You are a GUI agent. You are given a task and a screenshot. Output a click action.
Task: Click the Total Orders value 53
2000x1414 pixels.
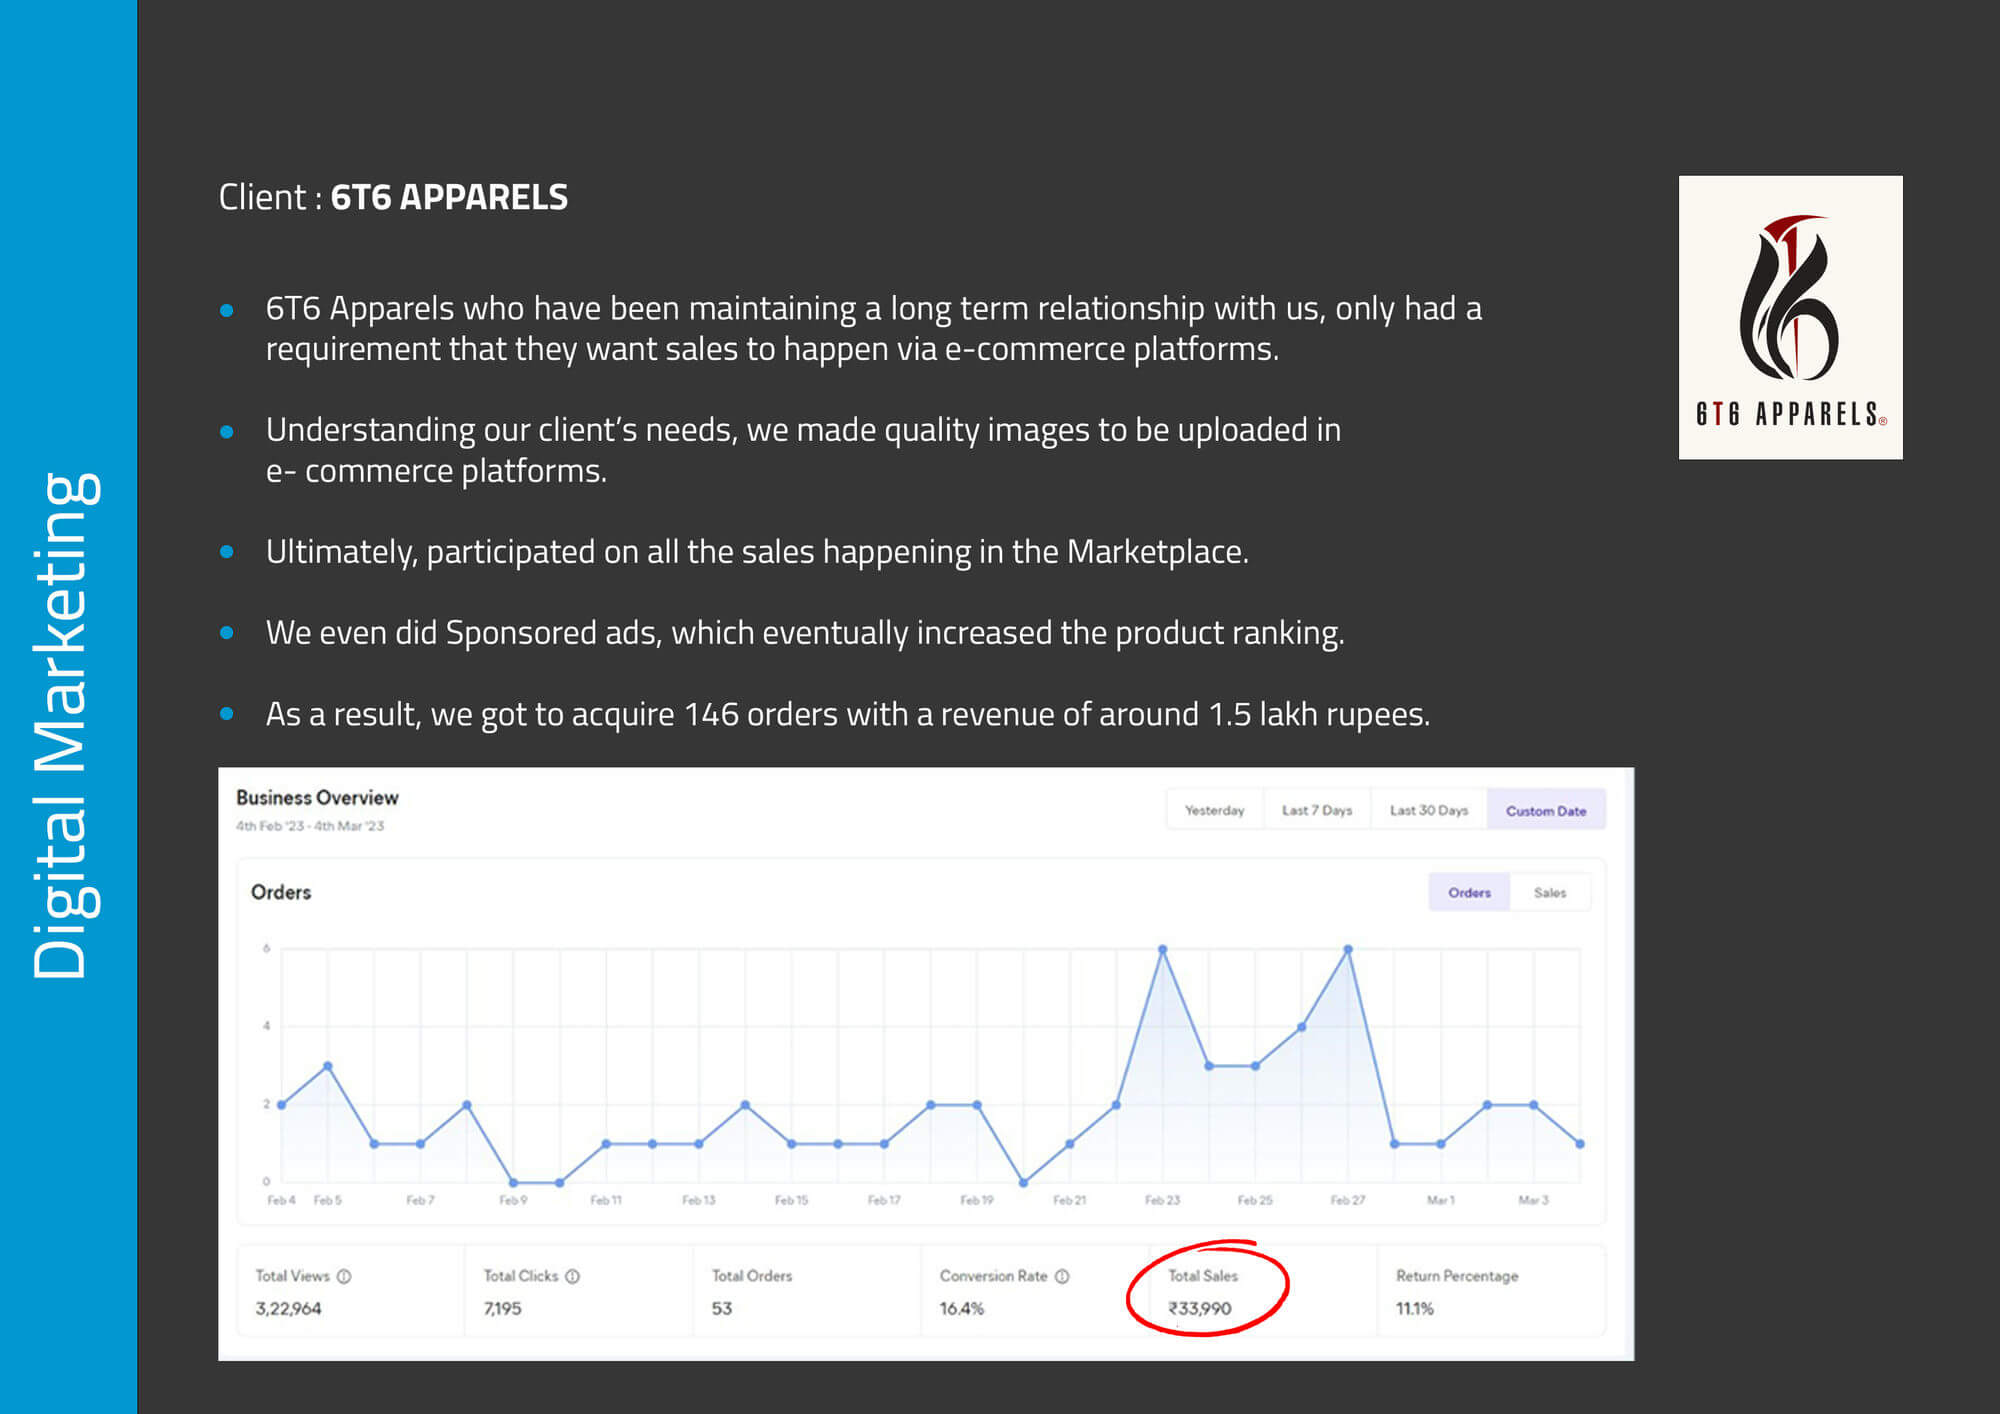click(722, 1308)
